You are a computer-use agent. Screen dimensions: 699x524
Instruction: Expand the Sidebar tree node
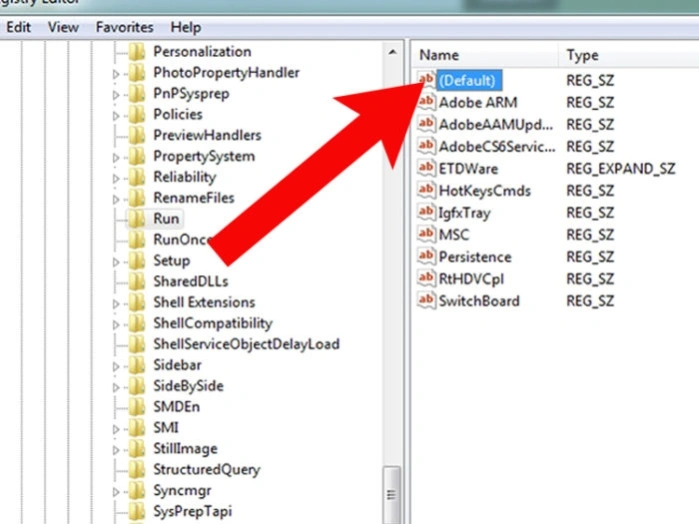point(116,367)
